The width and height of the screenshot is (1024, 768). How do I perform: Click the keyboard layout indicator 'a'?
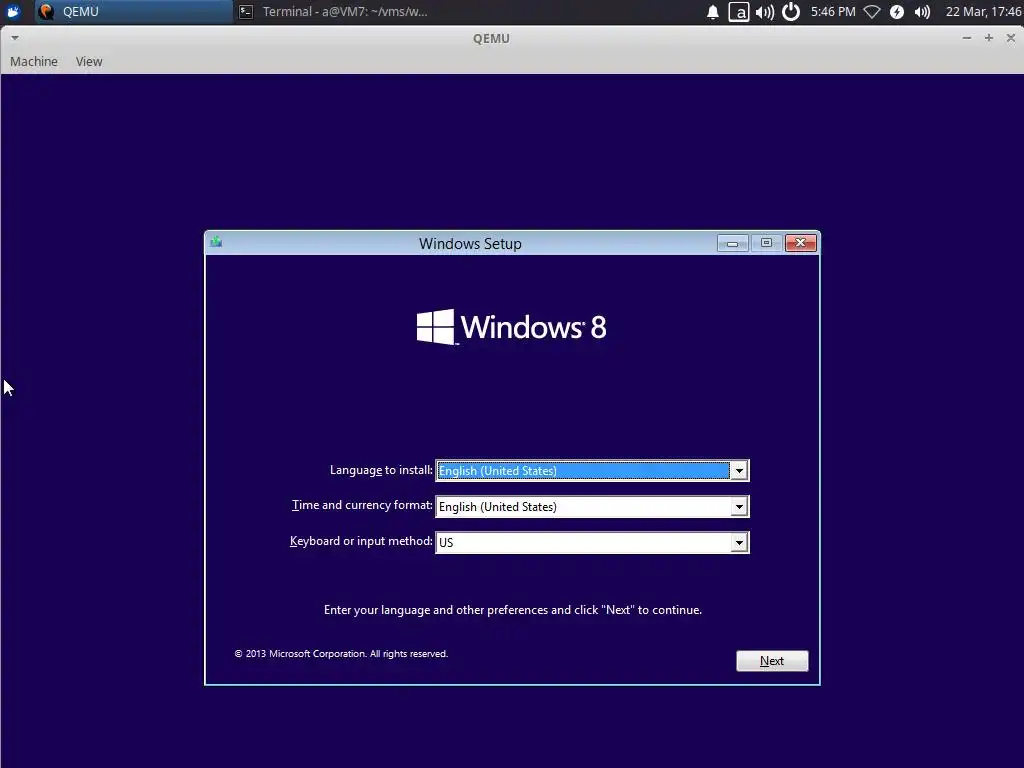point(739,12)
